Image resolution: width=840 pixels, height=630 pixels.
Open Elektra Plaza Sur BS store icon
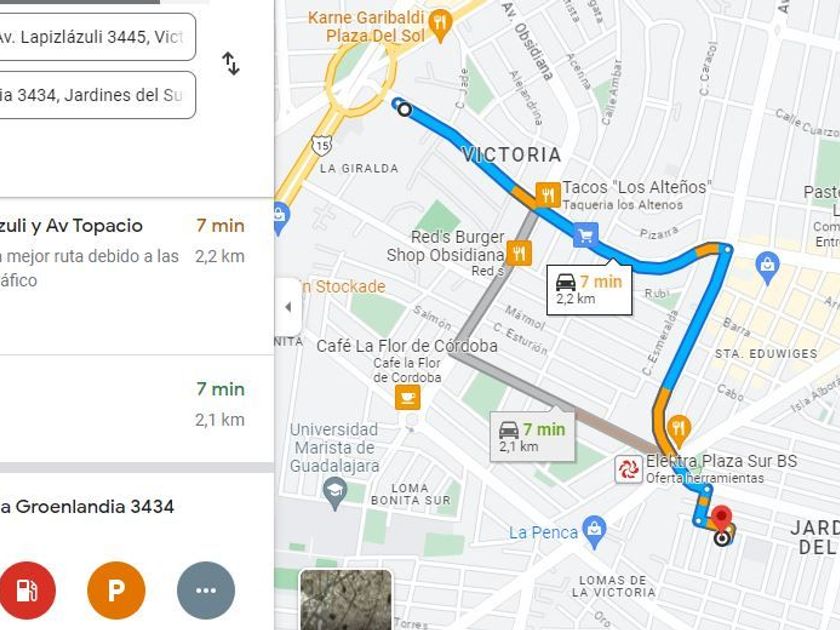click(628, 469)
